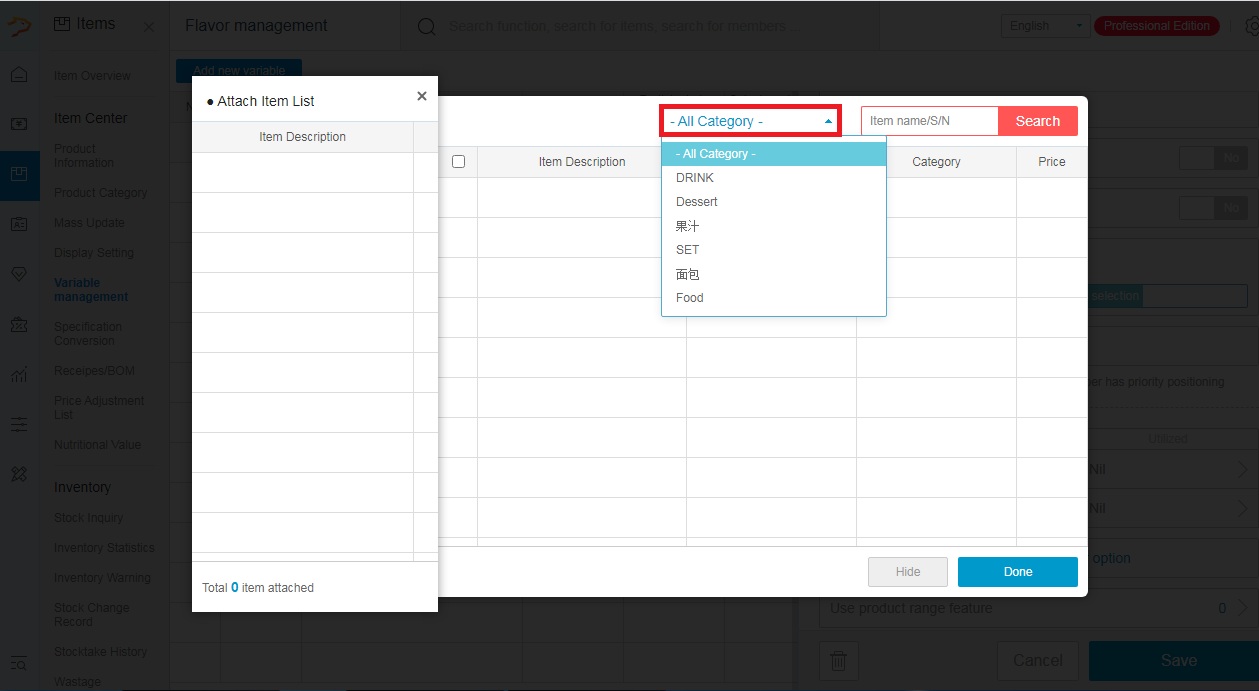The width and height of the screenshot is (1259, 691).
Task: Toggle the second No switch on
Action: click(1215, 208)
